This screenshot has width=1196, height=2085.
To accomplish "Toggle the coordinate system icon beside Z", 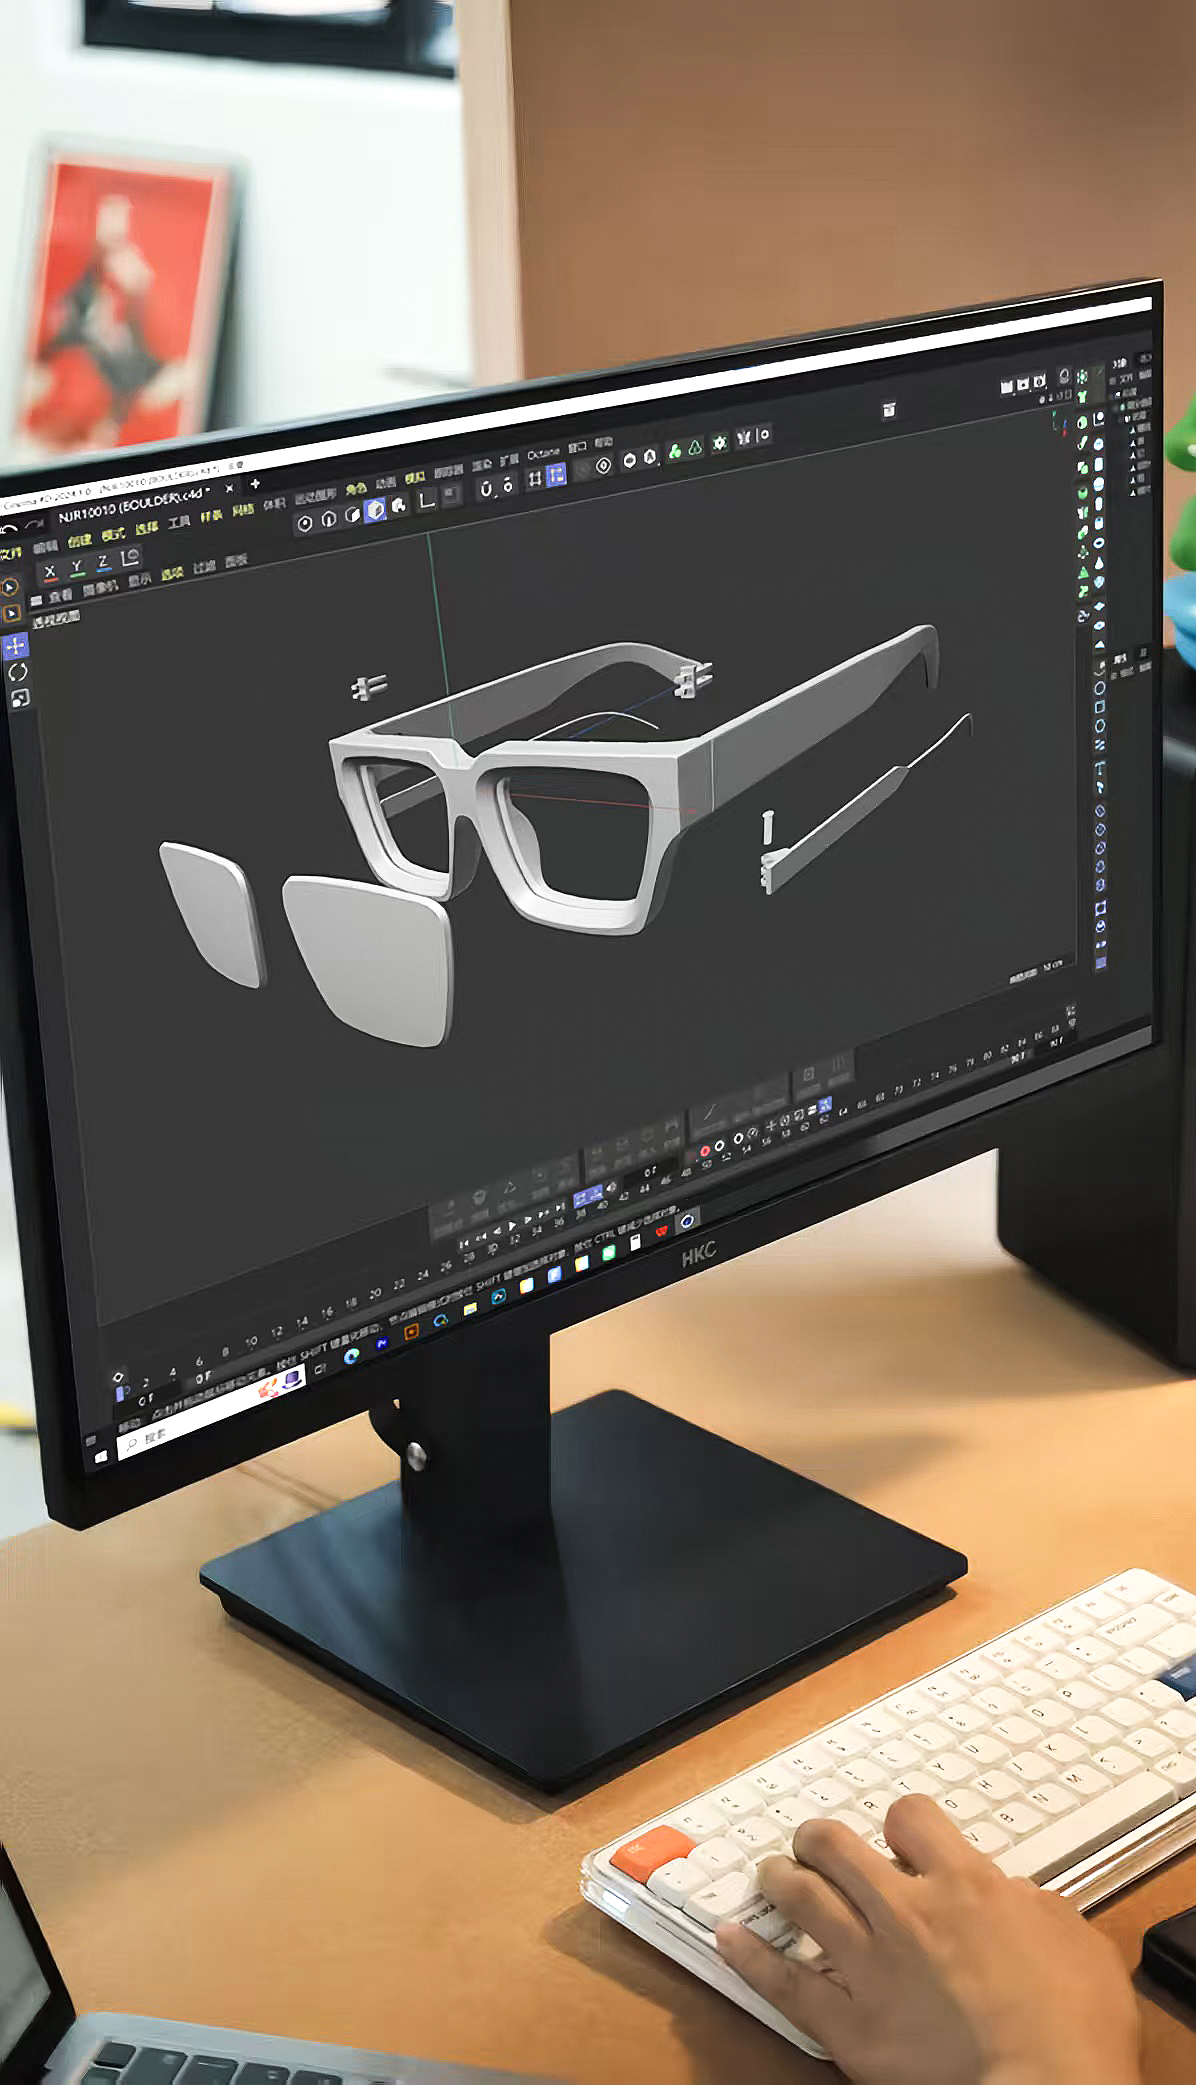I will (x=130, y=556).
